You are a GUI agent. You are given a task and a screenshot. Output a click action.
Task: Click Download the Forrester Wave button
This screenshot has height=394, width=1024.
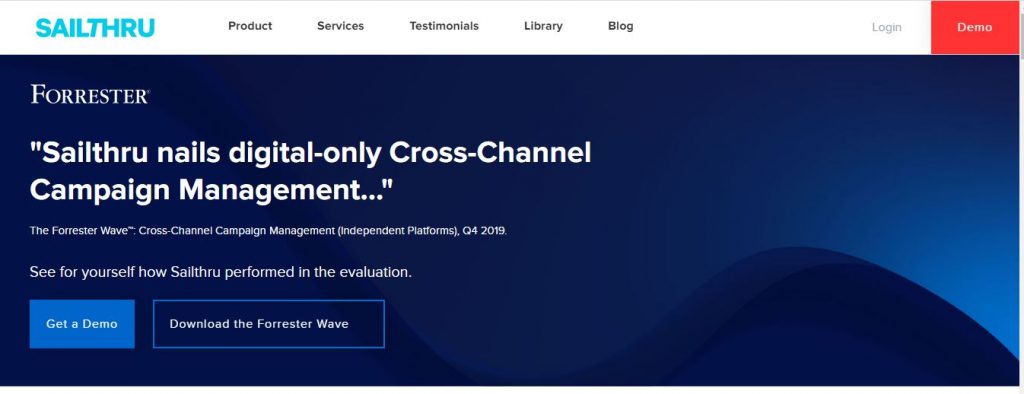coord(268,324)
